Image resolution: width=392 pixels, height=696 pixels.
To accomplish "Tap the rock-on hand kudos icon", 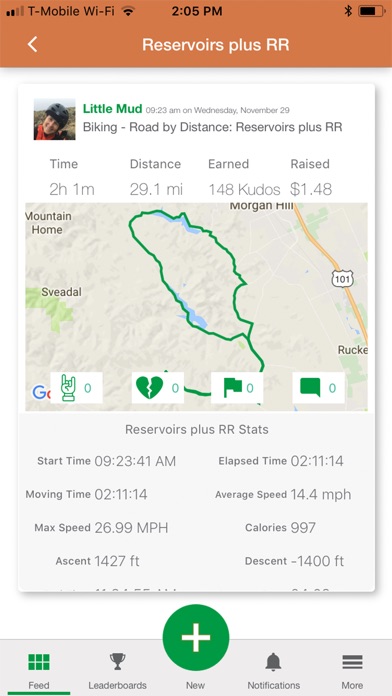I will [68, 388].
